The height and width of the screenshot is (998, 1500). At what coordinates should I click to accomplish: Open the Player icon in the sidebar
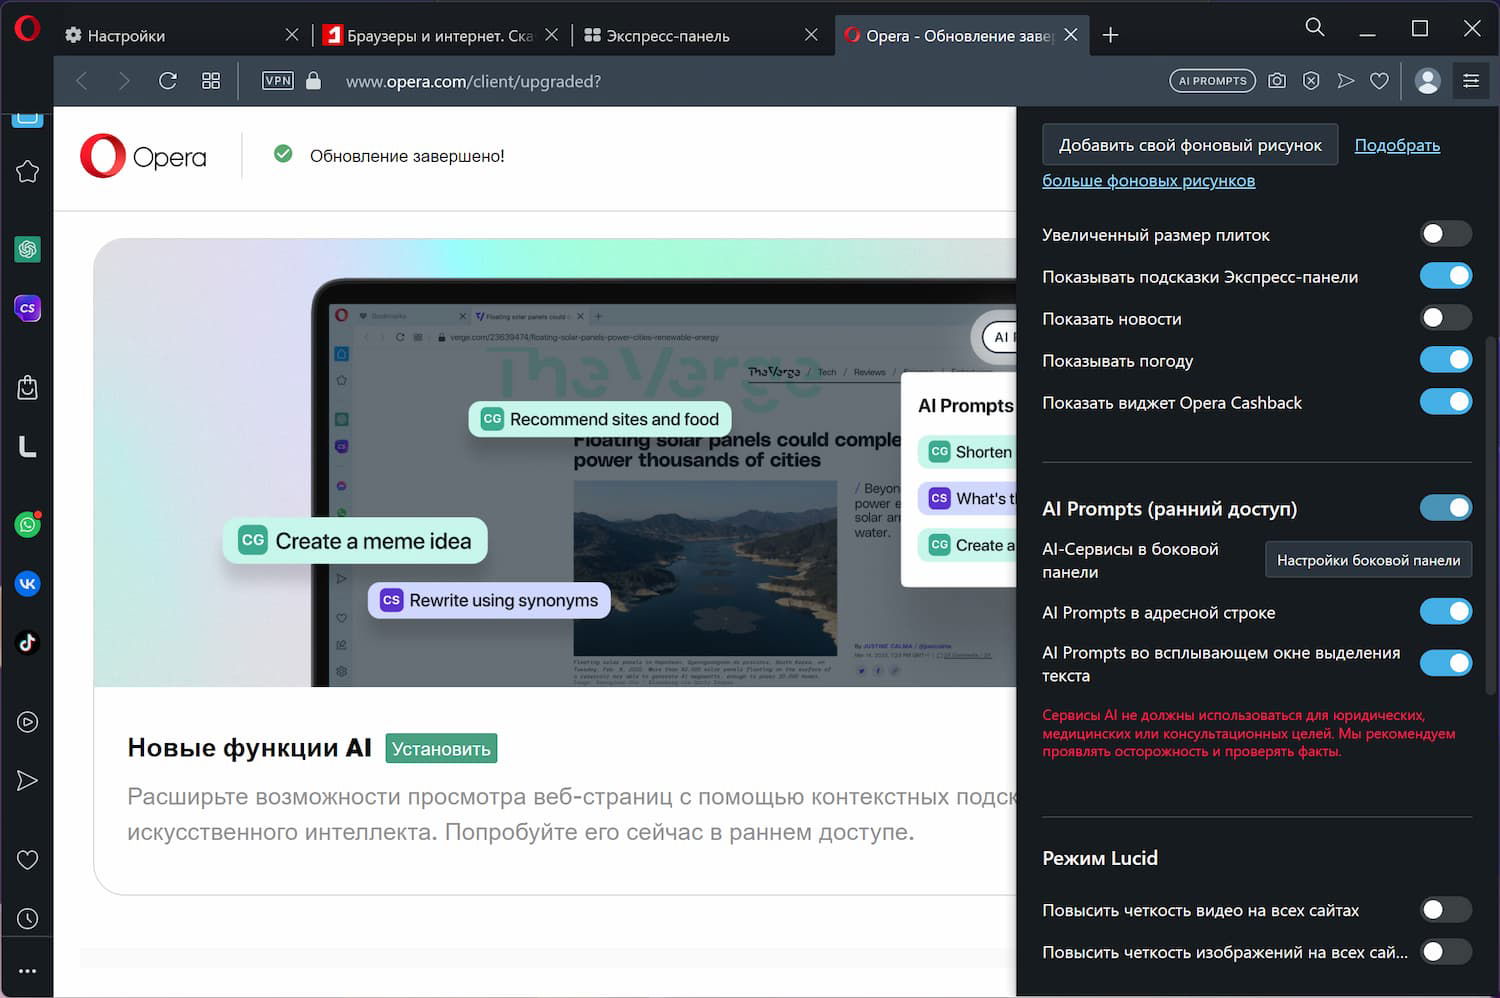28,722
